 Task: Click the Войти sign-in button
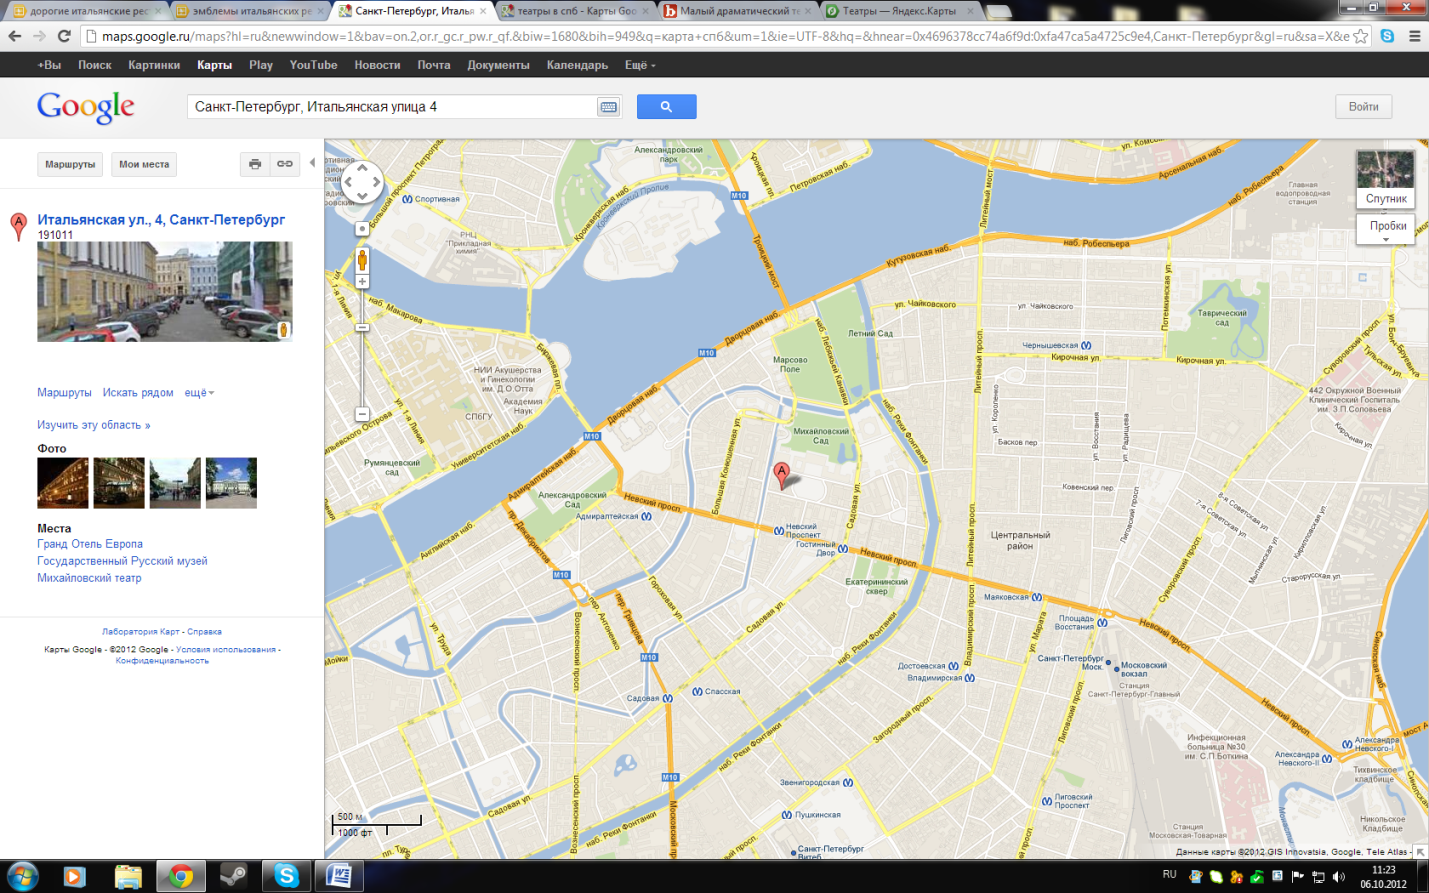coord(1363,107)
